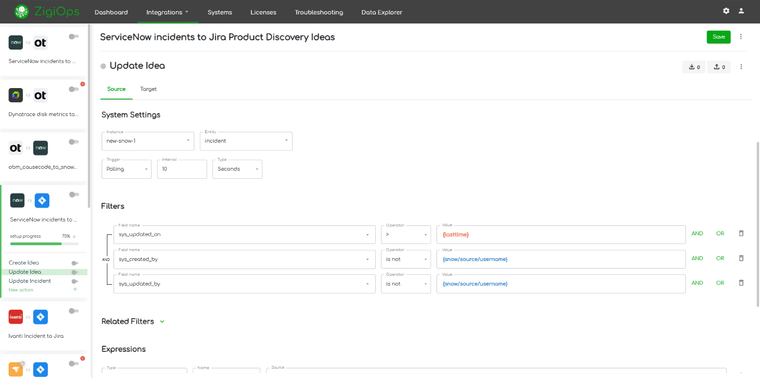
Task: Toggle ServiceNow to Jira integration switch
Action: coord(74,194)
